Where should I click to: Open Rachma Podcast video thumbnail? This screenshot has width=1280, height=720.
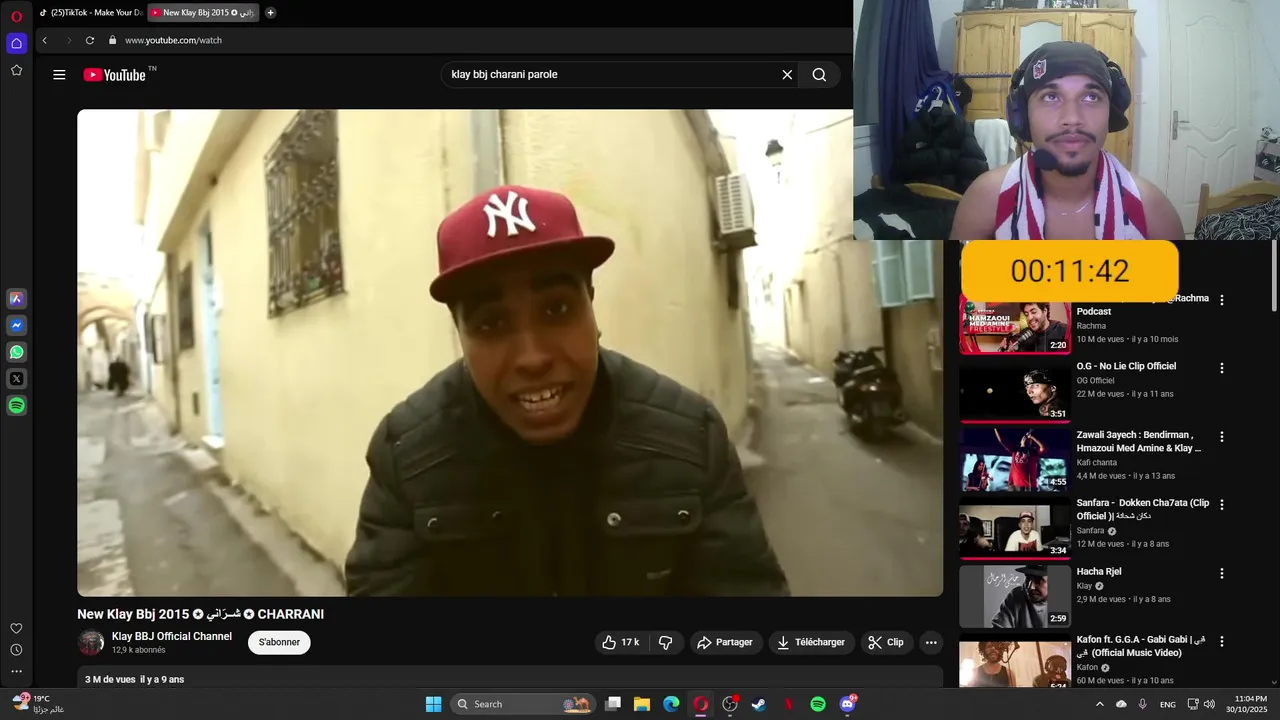tap(1015, 325)
